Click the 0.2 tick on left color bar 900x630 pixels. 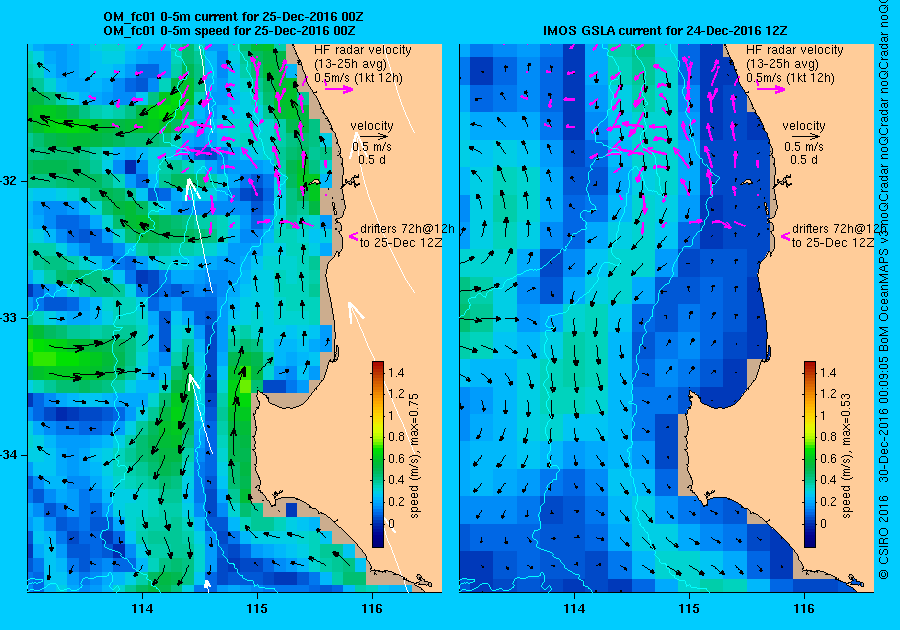point(396,501)
